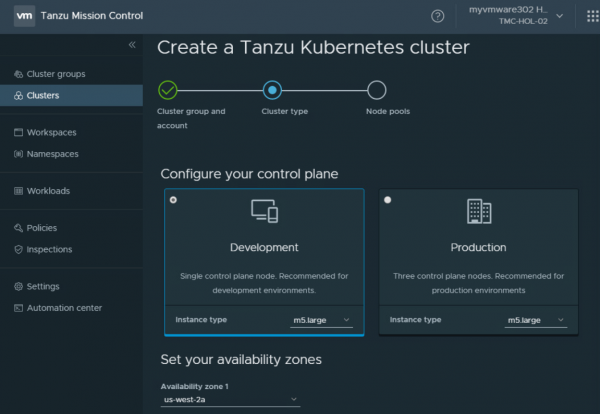Open the apps grid switcher icon
The height and width of the screenshot is (414, 600).
(x=579, y=16)
